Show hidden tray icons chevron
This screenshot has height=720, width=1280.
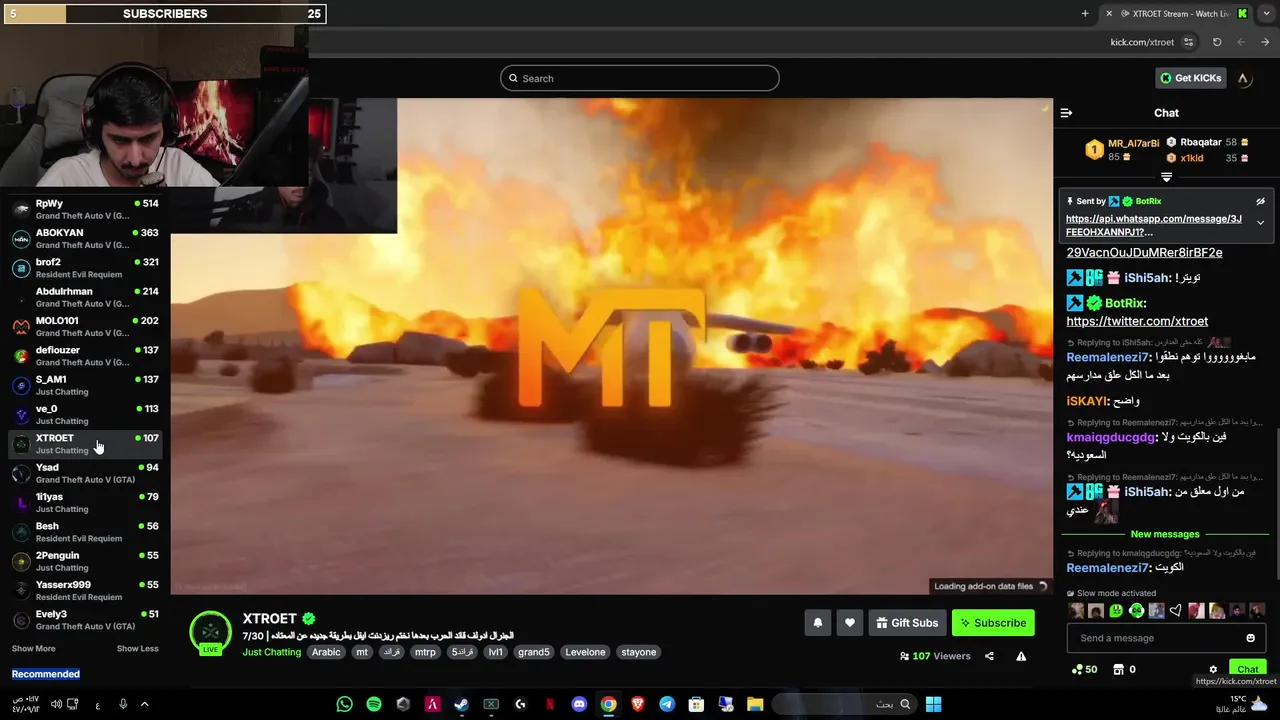pyautogui.click(x=144, y=704)
